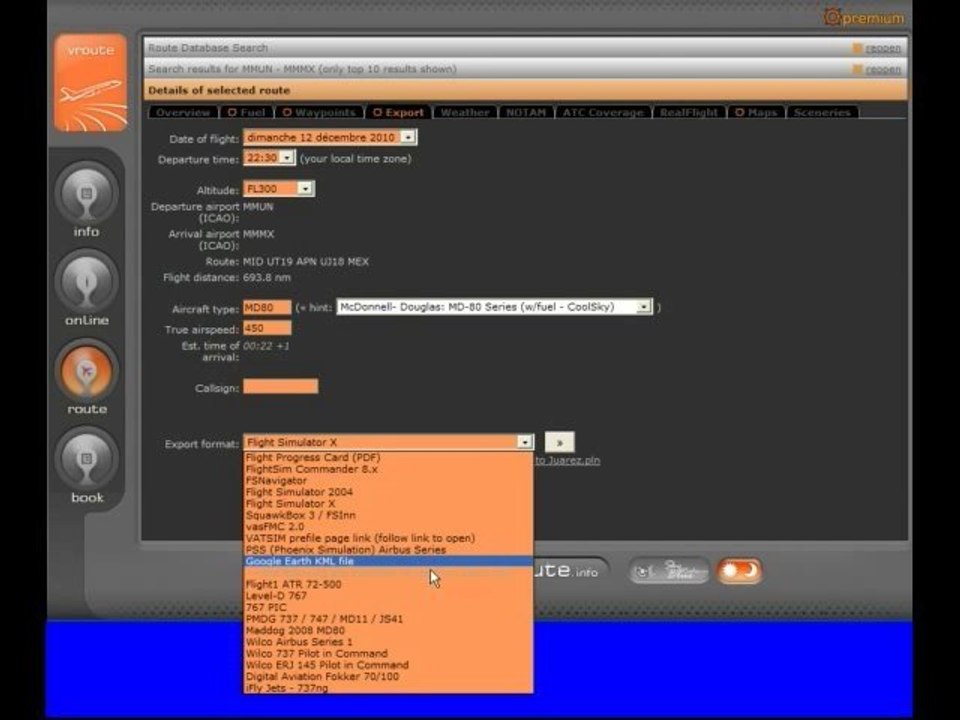Viewport: 960px width, 720px height.
Task: Choose Digital Aviation Fokker 70/100 option
Action: coord(388,677)
